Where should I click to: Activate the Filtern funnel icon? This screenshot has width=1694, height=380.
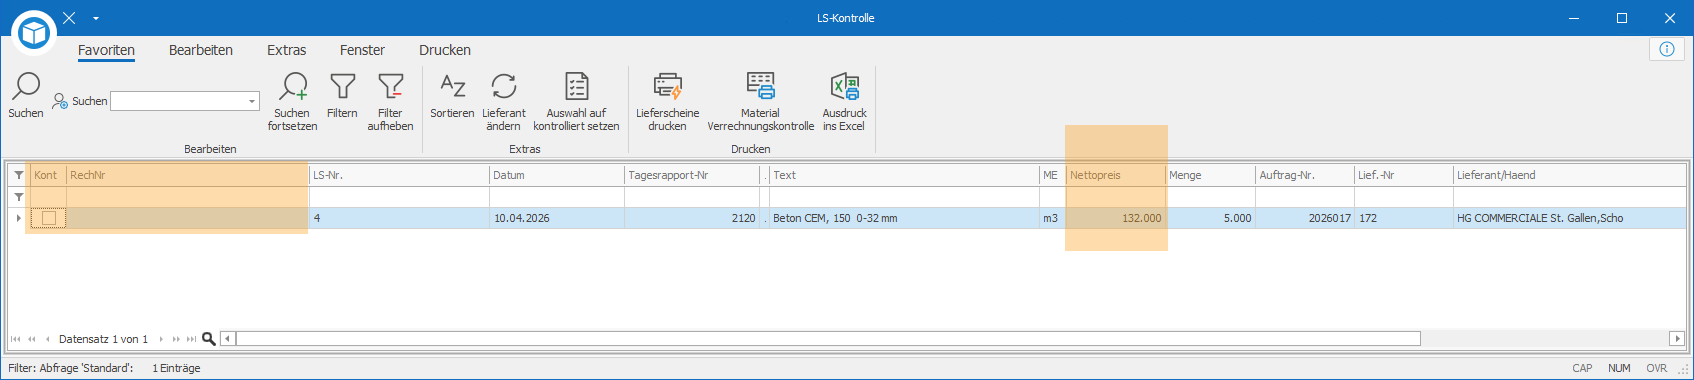pos(342,86)
